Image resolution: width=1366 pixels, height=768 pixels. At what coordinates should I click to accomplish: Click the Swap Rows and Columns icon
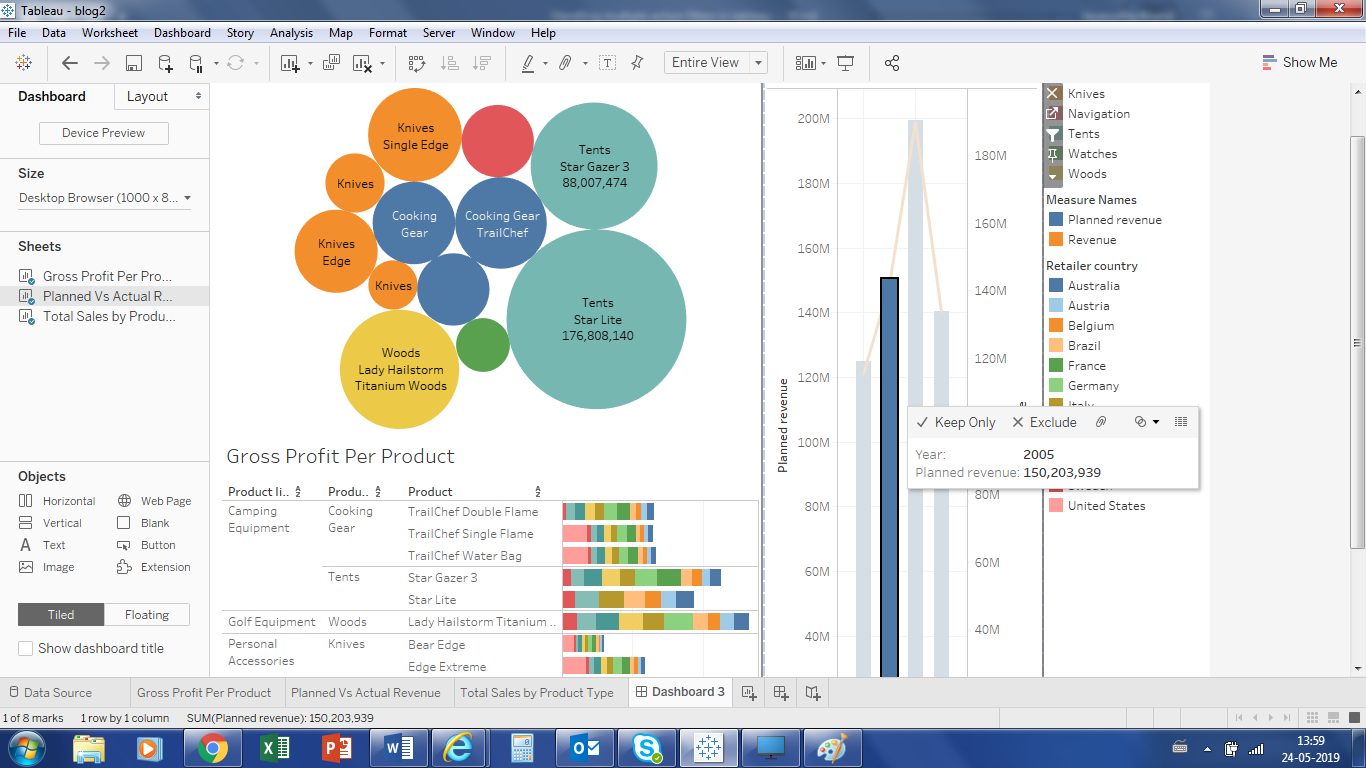[417, 62]
